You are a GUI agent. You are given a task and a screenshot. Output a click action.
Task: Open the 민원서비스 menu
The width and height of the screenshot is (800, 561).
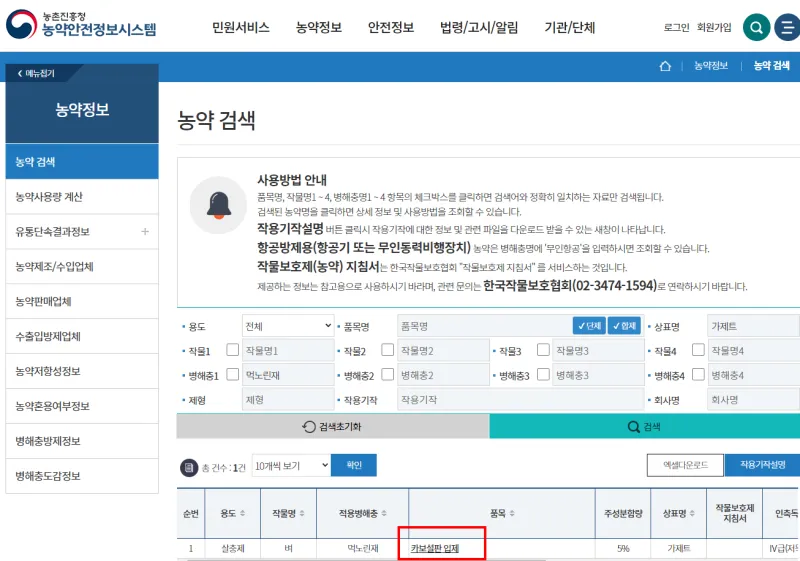pyautogui.click(x=241, y=28)
